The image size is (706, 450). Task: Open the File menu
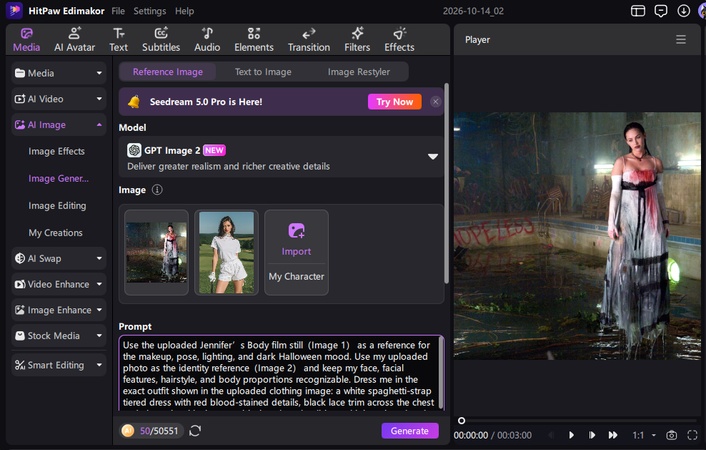click(x=118, y=11)
